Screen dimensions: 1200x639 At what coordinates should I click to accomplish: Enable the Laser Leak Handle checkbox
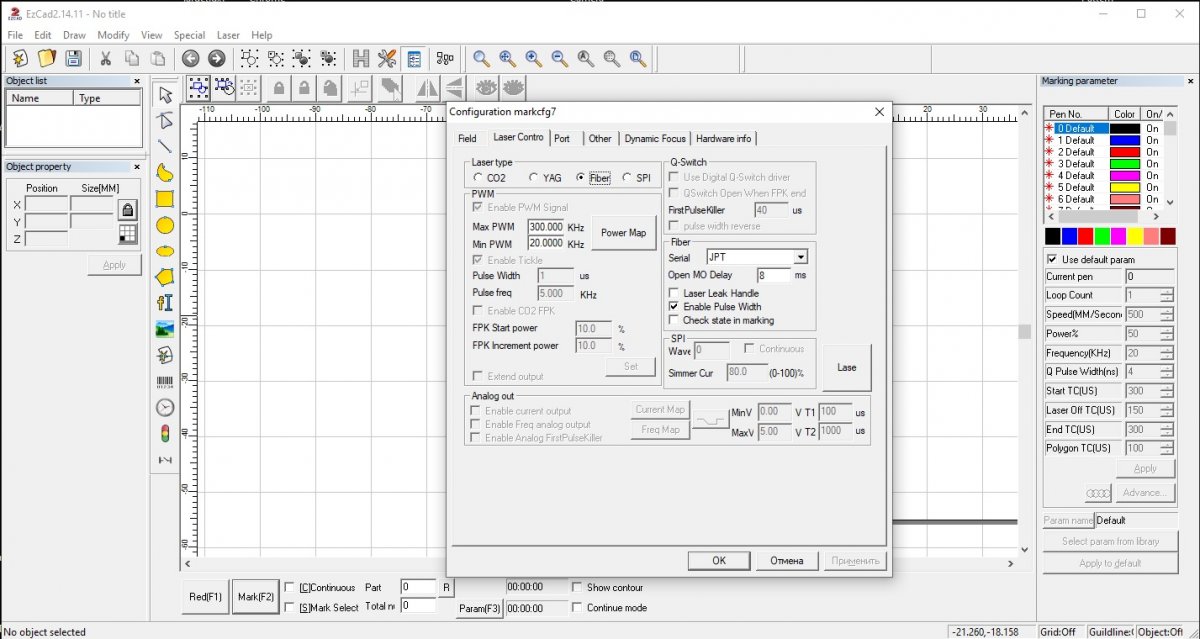click(674, 293)
